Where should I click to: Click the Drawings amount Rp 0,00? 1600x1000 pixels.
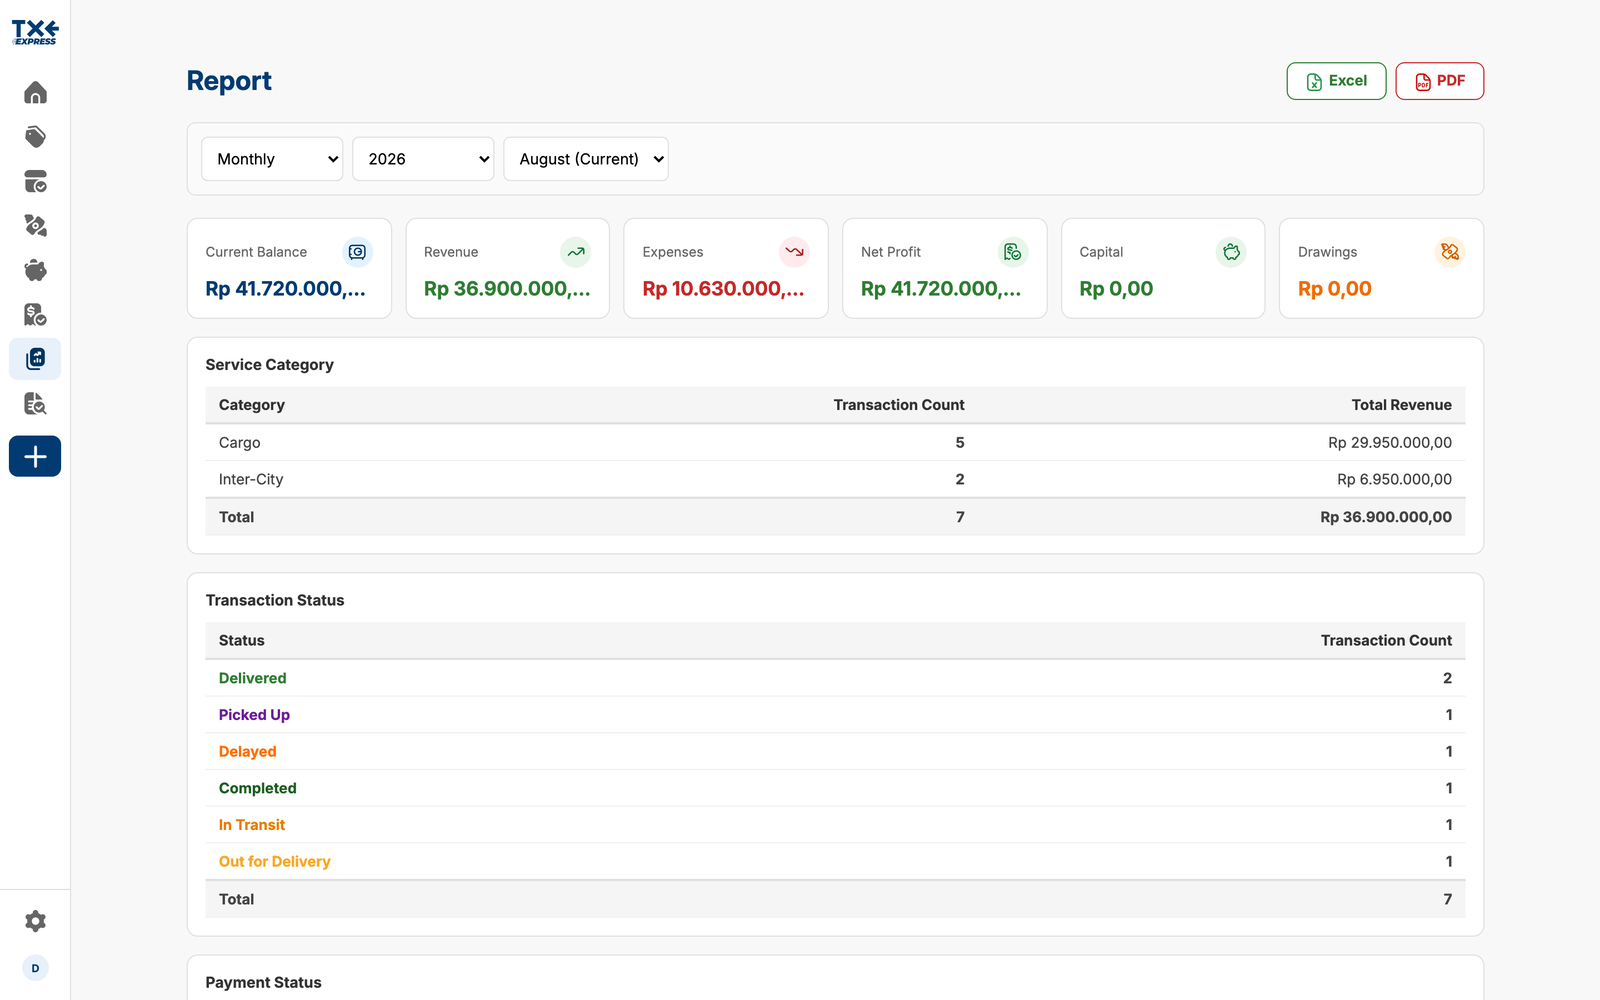[x=1335, y=289]
